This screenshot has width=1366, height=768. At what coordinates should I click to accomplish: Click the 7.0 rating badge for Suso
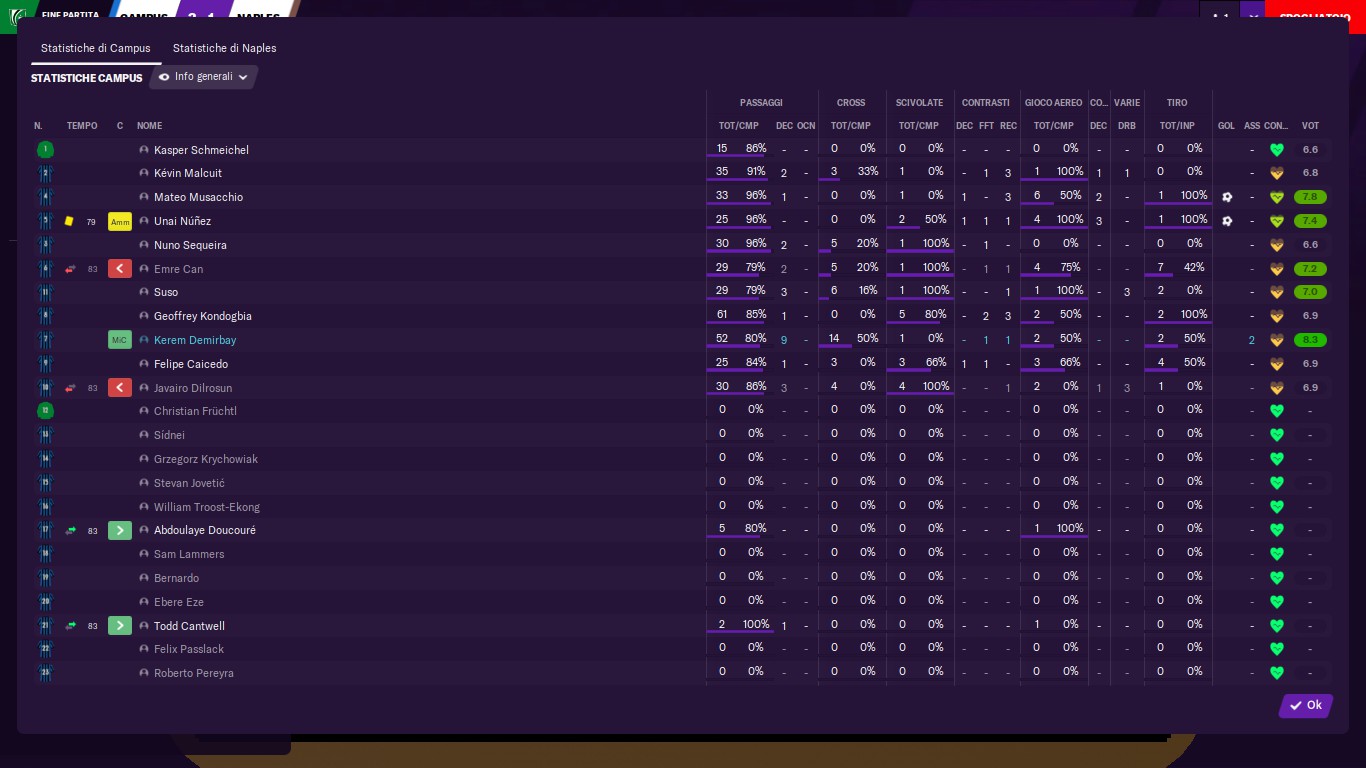pyautogui.click(x=1310, y=292)
